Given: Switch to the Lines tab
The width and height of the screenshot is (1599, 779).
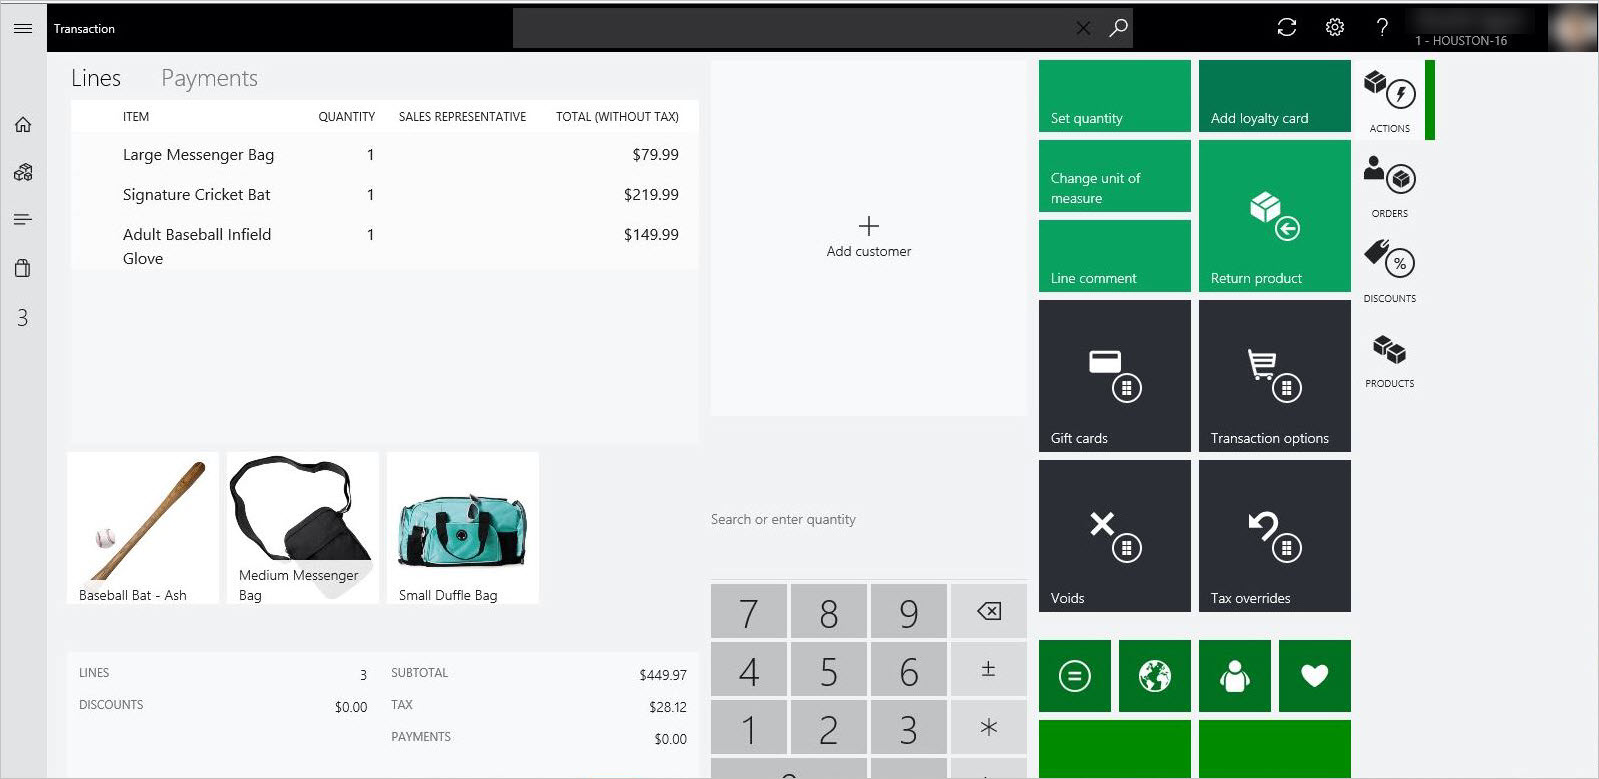Looking at the screenshot, I should tap(96, 78).
